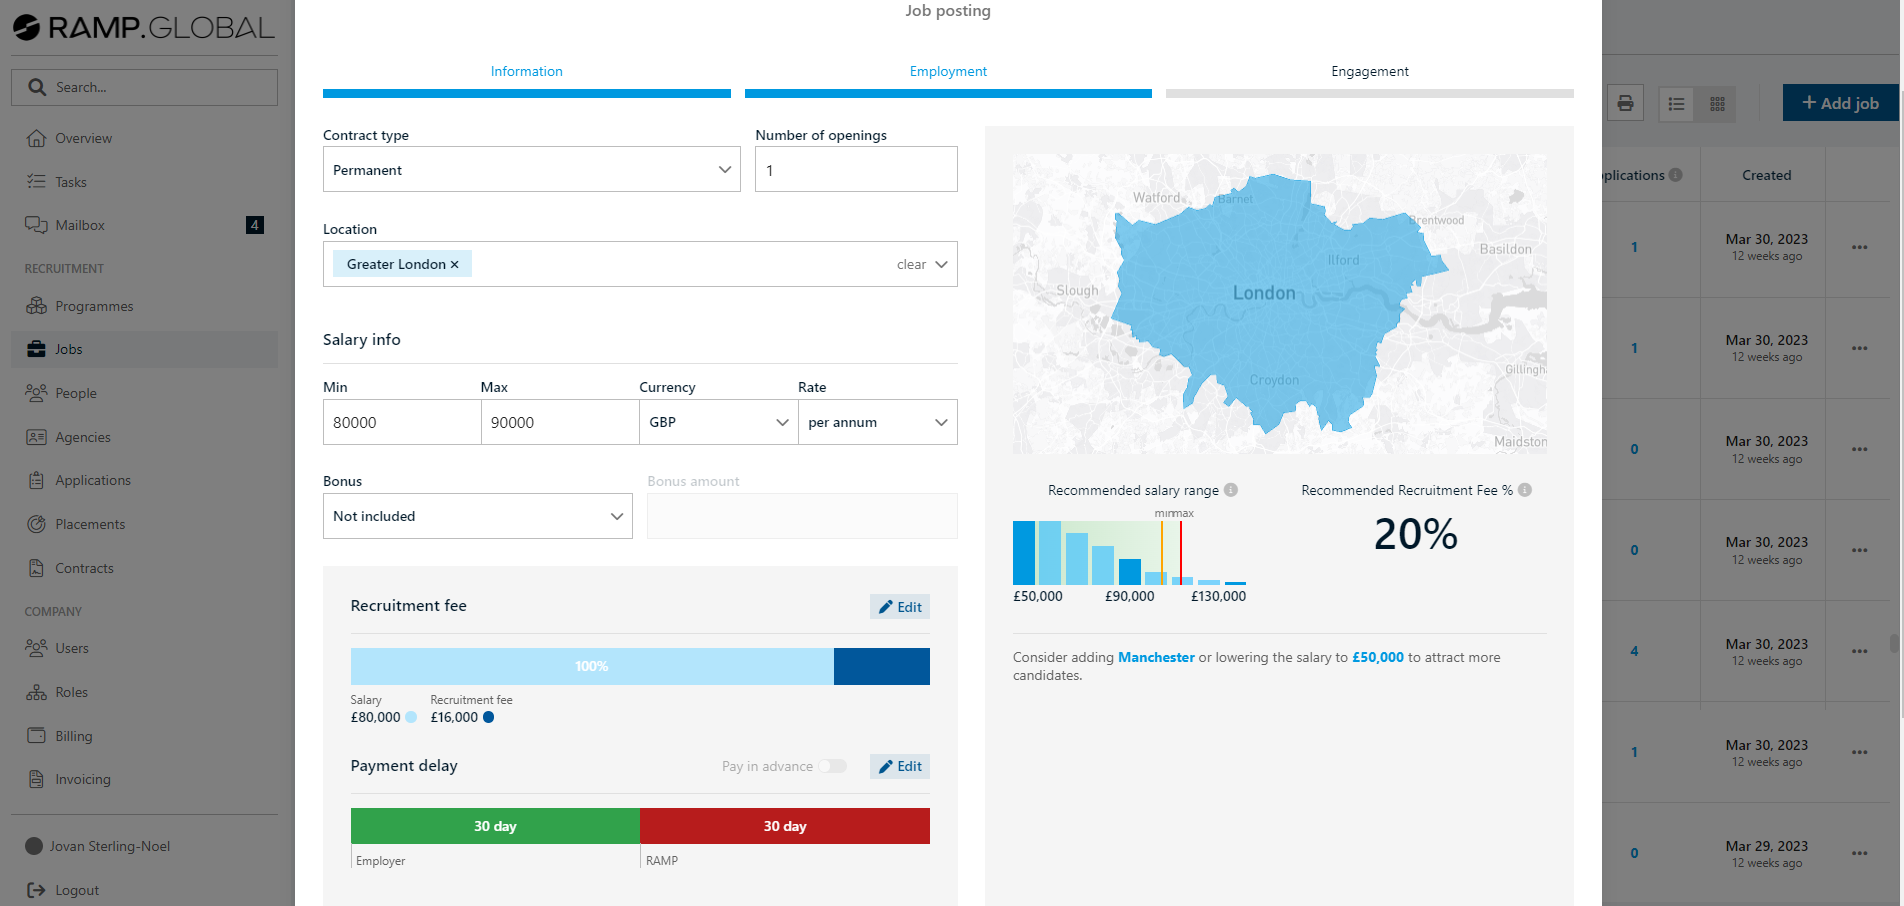Click Edit for Recruitment fee

click(900, 607)
